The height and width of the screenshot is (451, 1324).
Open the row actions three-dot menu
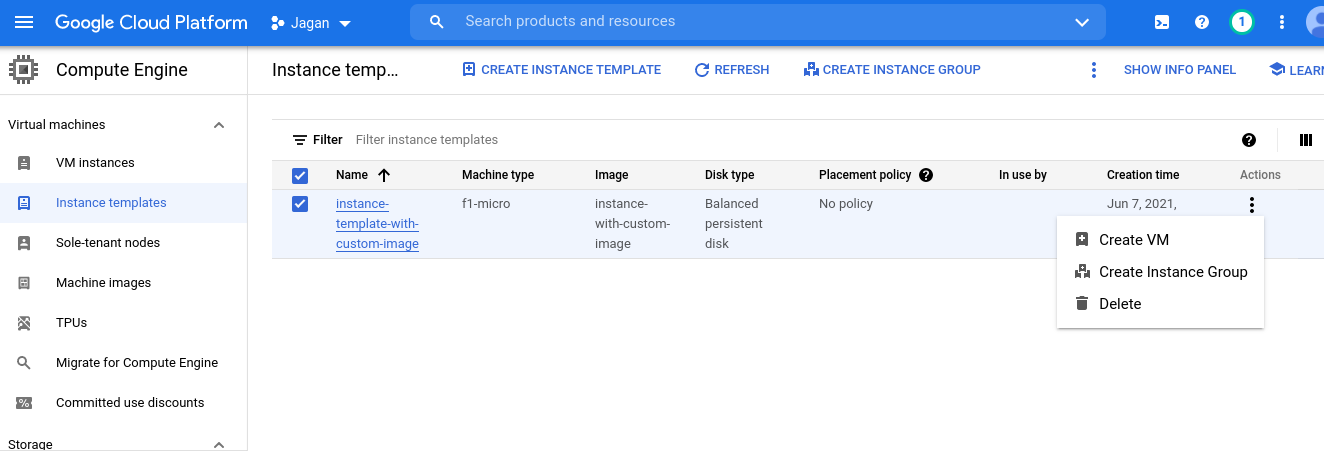1251,205
